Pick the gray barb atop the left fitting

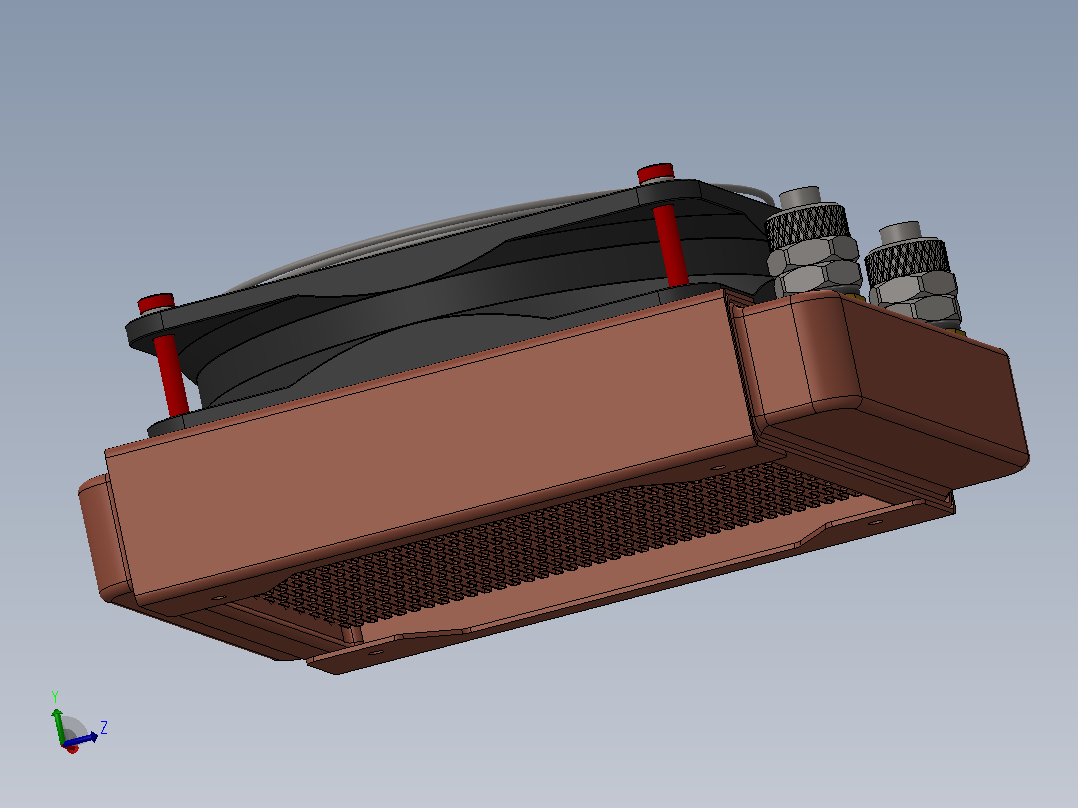(x=800, y=197)
